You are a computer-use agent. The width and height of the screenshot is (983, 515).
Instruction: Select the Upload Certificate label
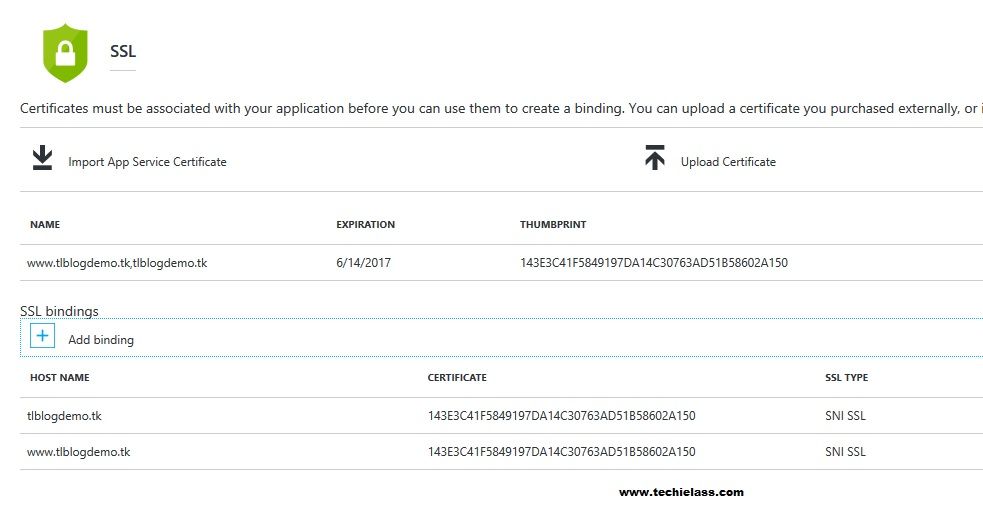728,162
